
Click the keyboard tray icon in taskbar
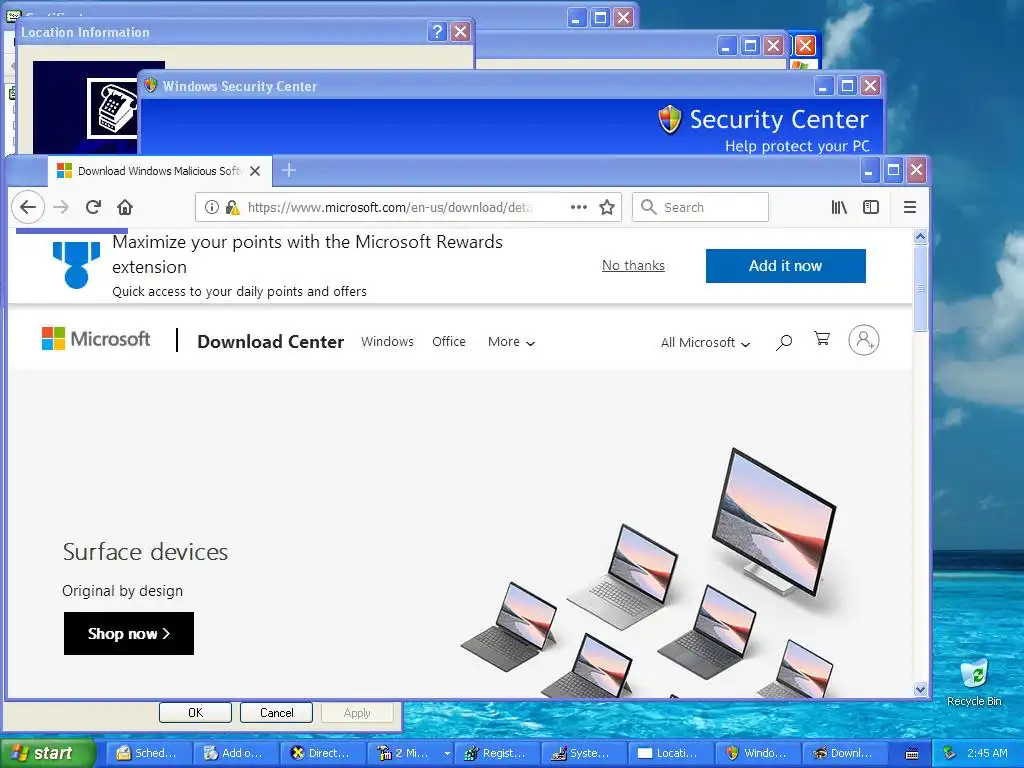pos(912,754)
